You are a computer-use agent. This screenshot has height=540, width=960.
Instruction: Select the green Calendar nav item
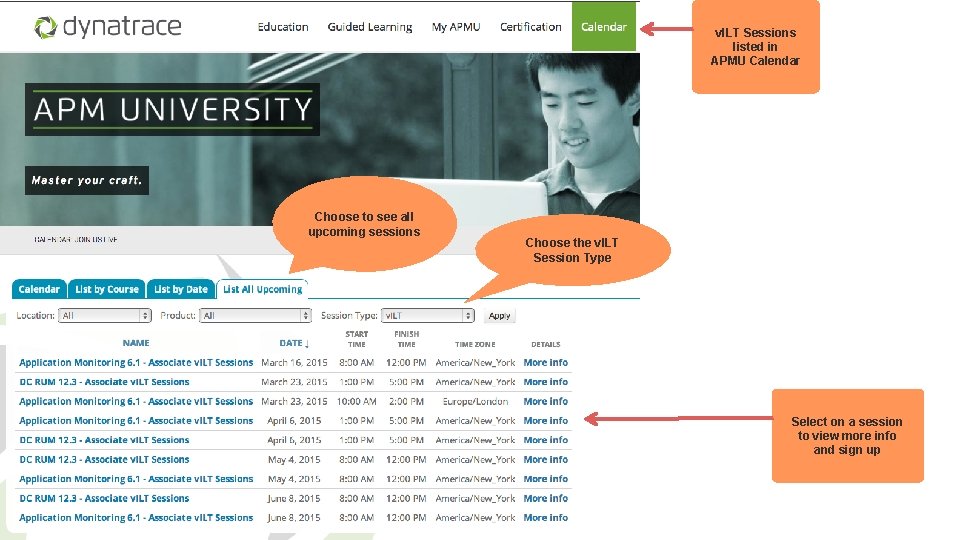click(x=604, y=26)
